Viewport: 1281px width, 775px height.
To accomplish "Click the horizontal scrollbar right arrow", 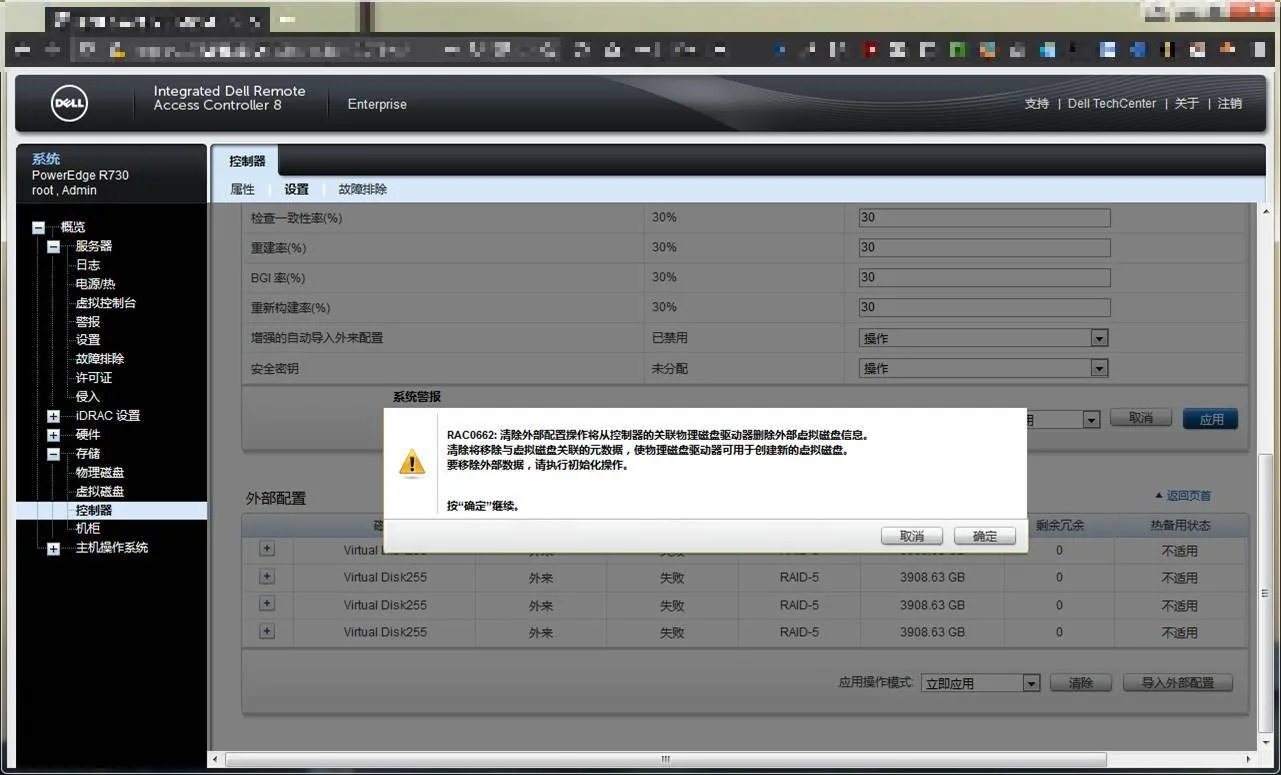I will [x=1246, y=760].
